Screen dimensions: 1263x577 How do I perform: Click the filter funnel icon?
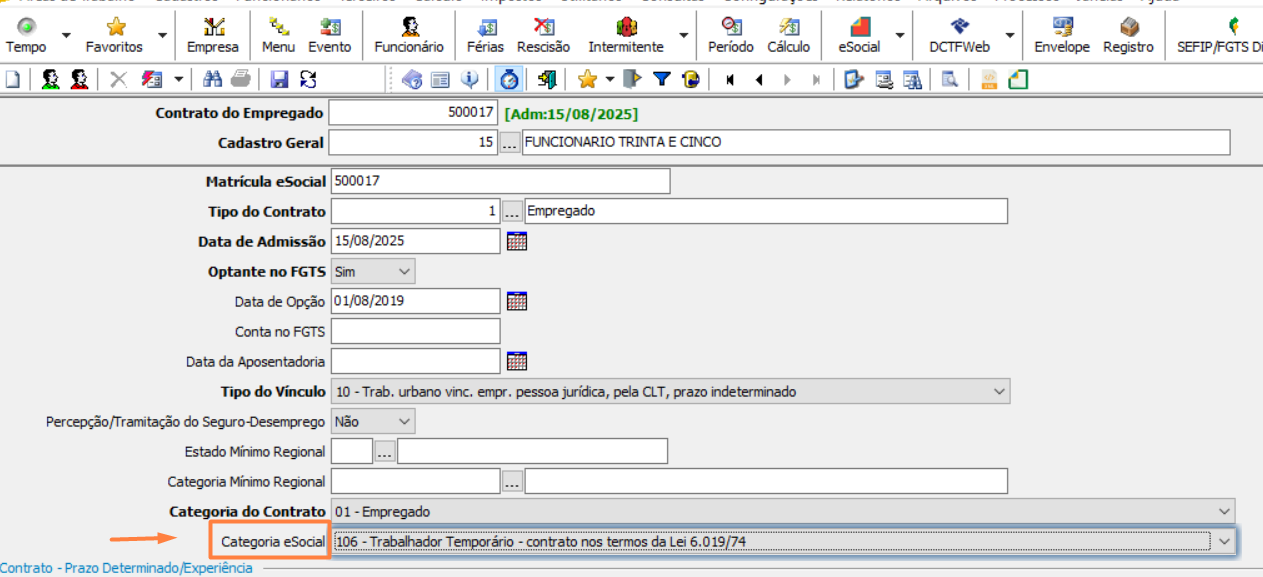tap(661, 80)
